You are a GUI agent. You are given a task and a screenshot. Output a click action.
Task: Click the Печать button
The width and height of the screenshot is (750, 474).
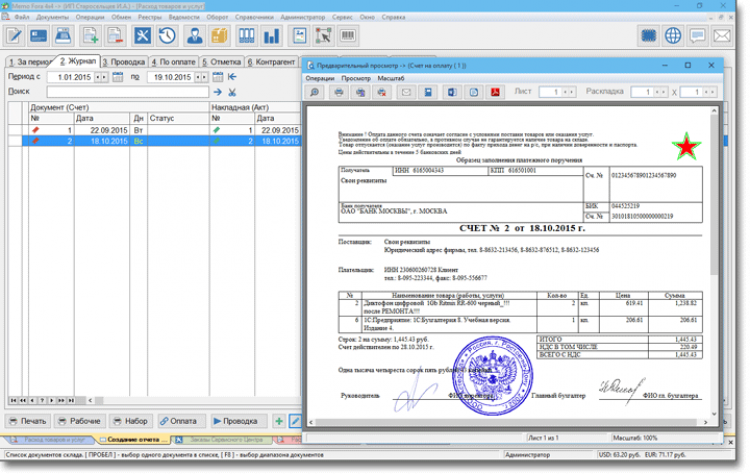point(27,421)
